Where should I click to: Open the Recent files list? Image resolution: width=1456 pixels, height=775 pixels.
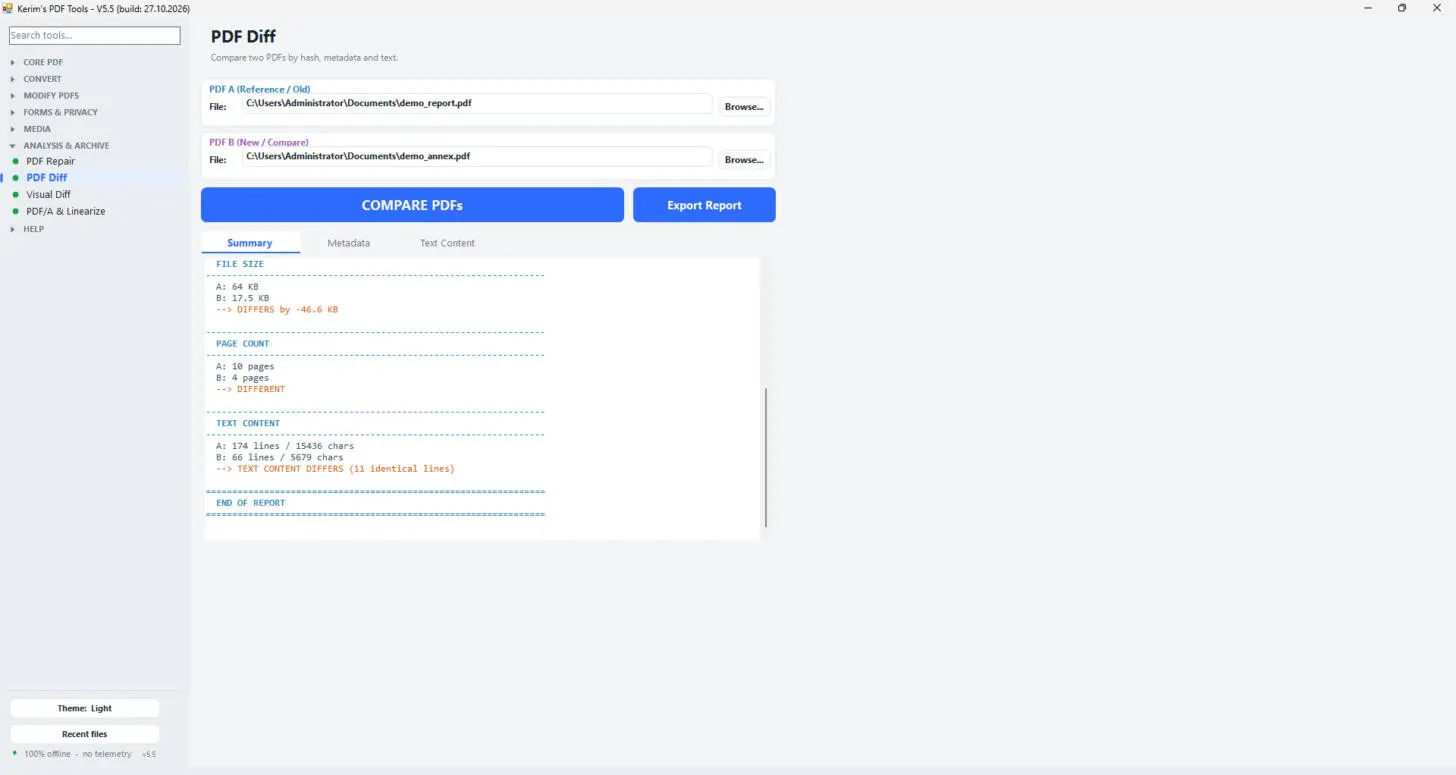coord(84,734)
